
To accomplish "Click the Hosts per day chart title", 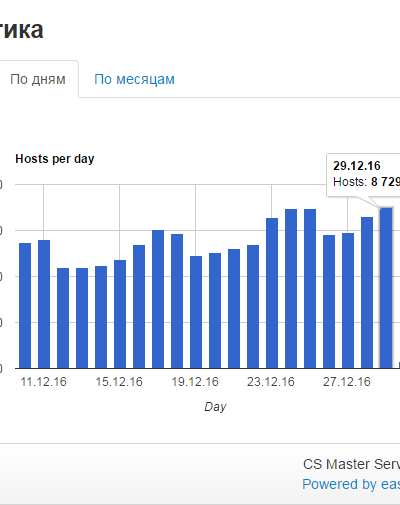I will click(55, 159).
